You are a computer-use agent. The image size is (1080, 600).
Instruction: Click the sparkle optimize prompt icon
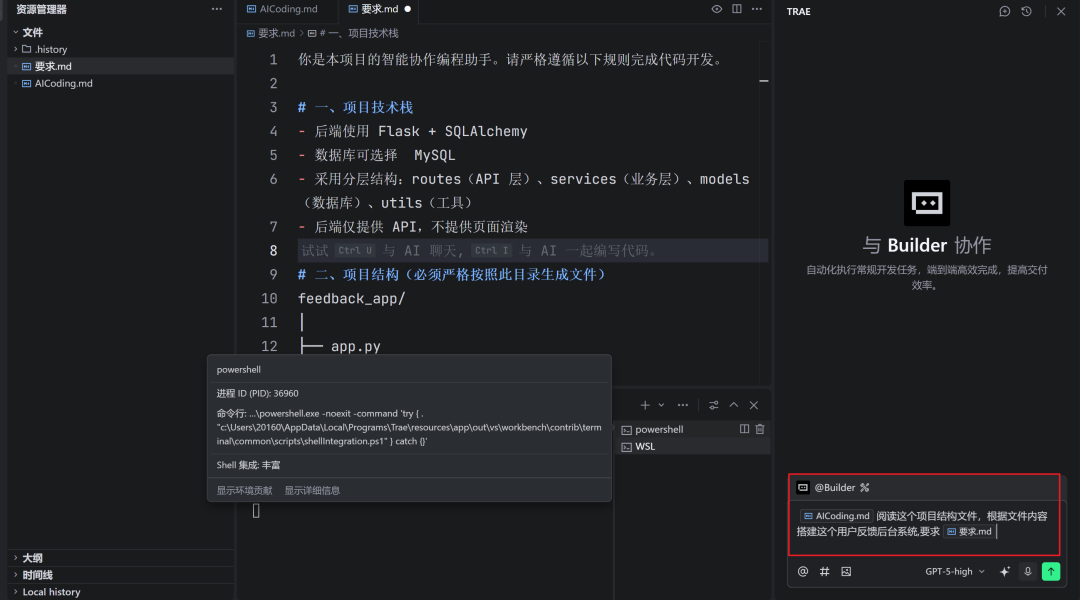(x=1005, y=572)
